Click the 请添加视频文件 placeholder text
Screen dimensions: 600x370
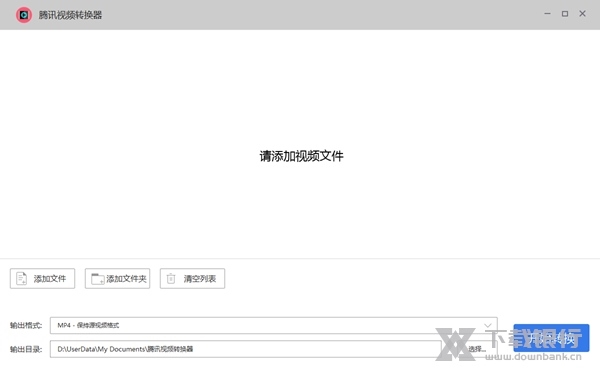pyautogui.click(x=302, y=156)
